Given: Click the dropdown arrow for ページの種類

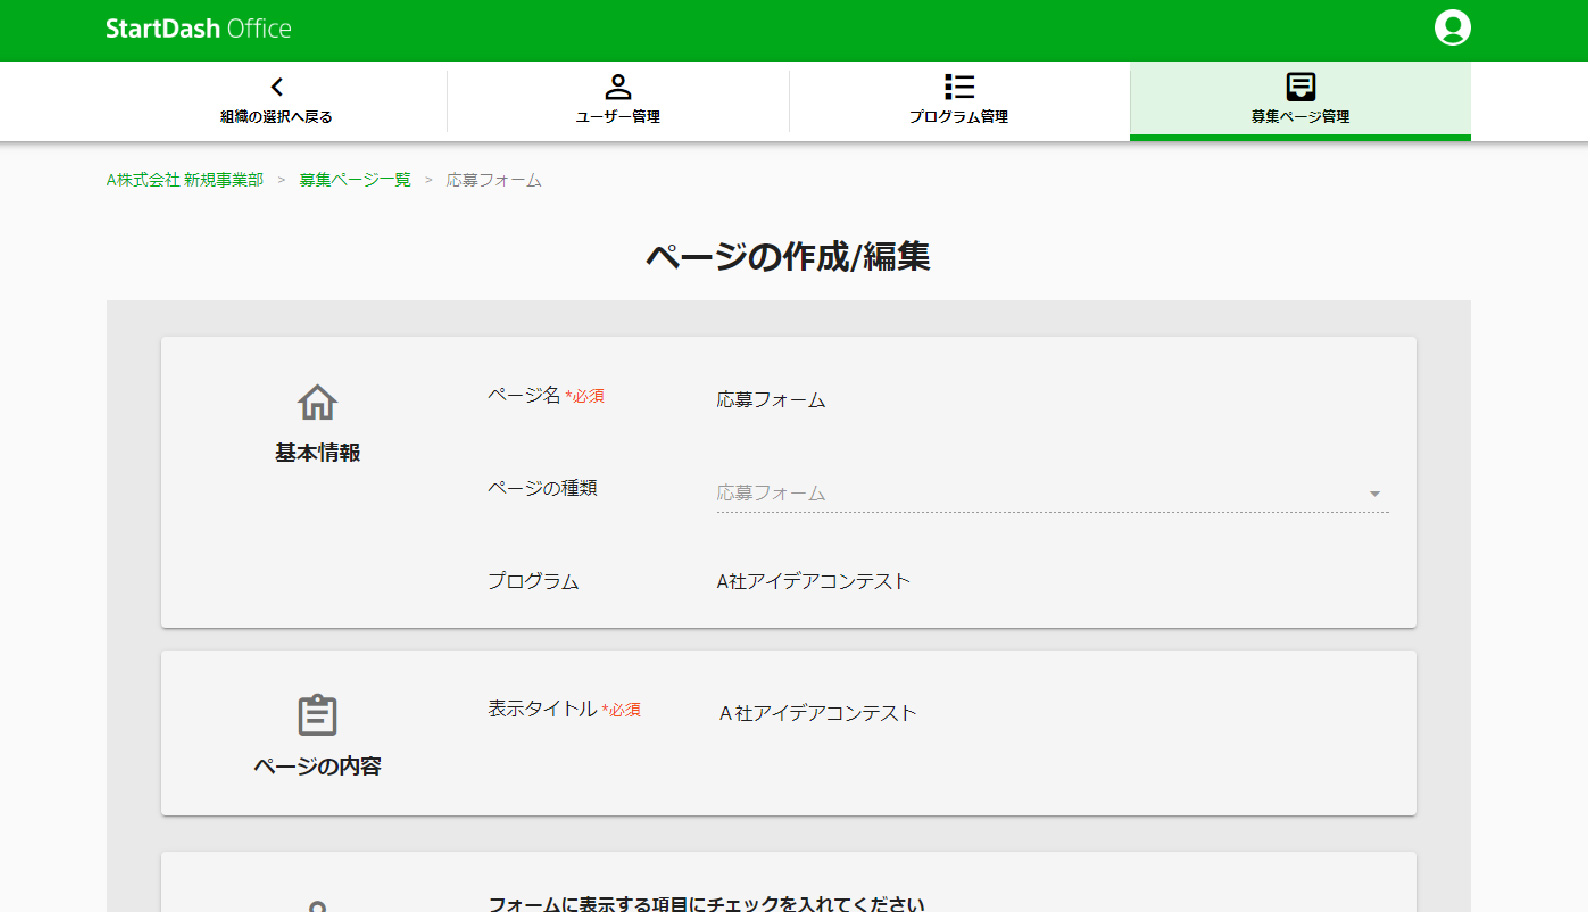Looking at the screenshot, I should pyautogui.click(x=1375, y=494).
